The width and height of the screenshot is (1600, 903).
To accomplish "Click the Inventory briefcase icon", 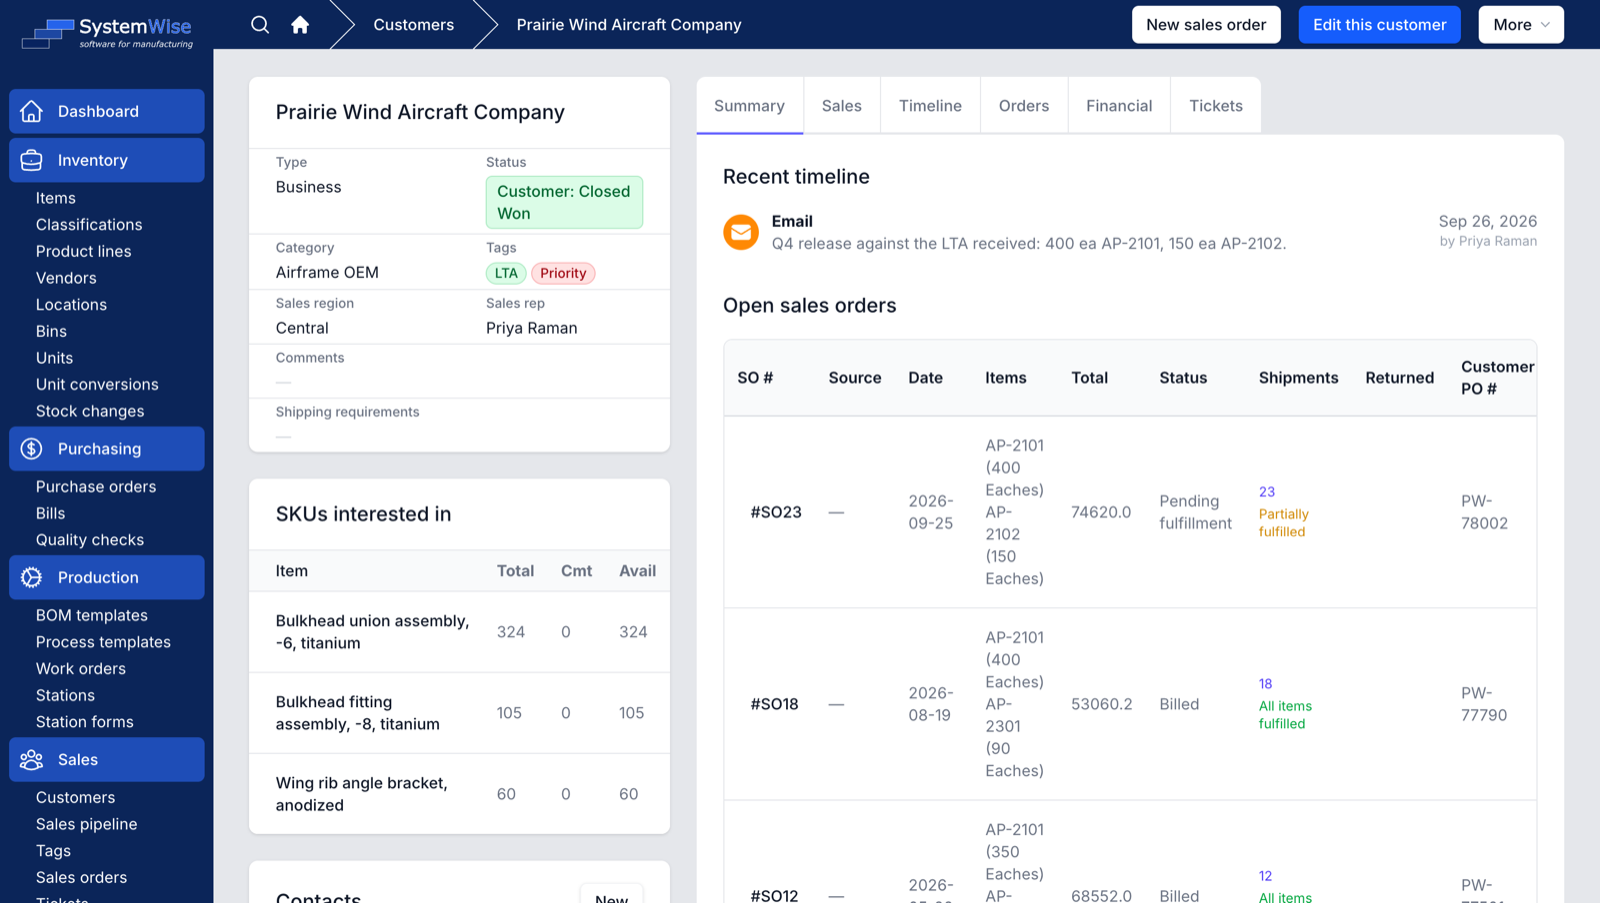I will tap(32, 160).
